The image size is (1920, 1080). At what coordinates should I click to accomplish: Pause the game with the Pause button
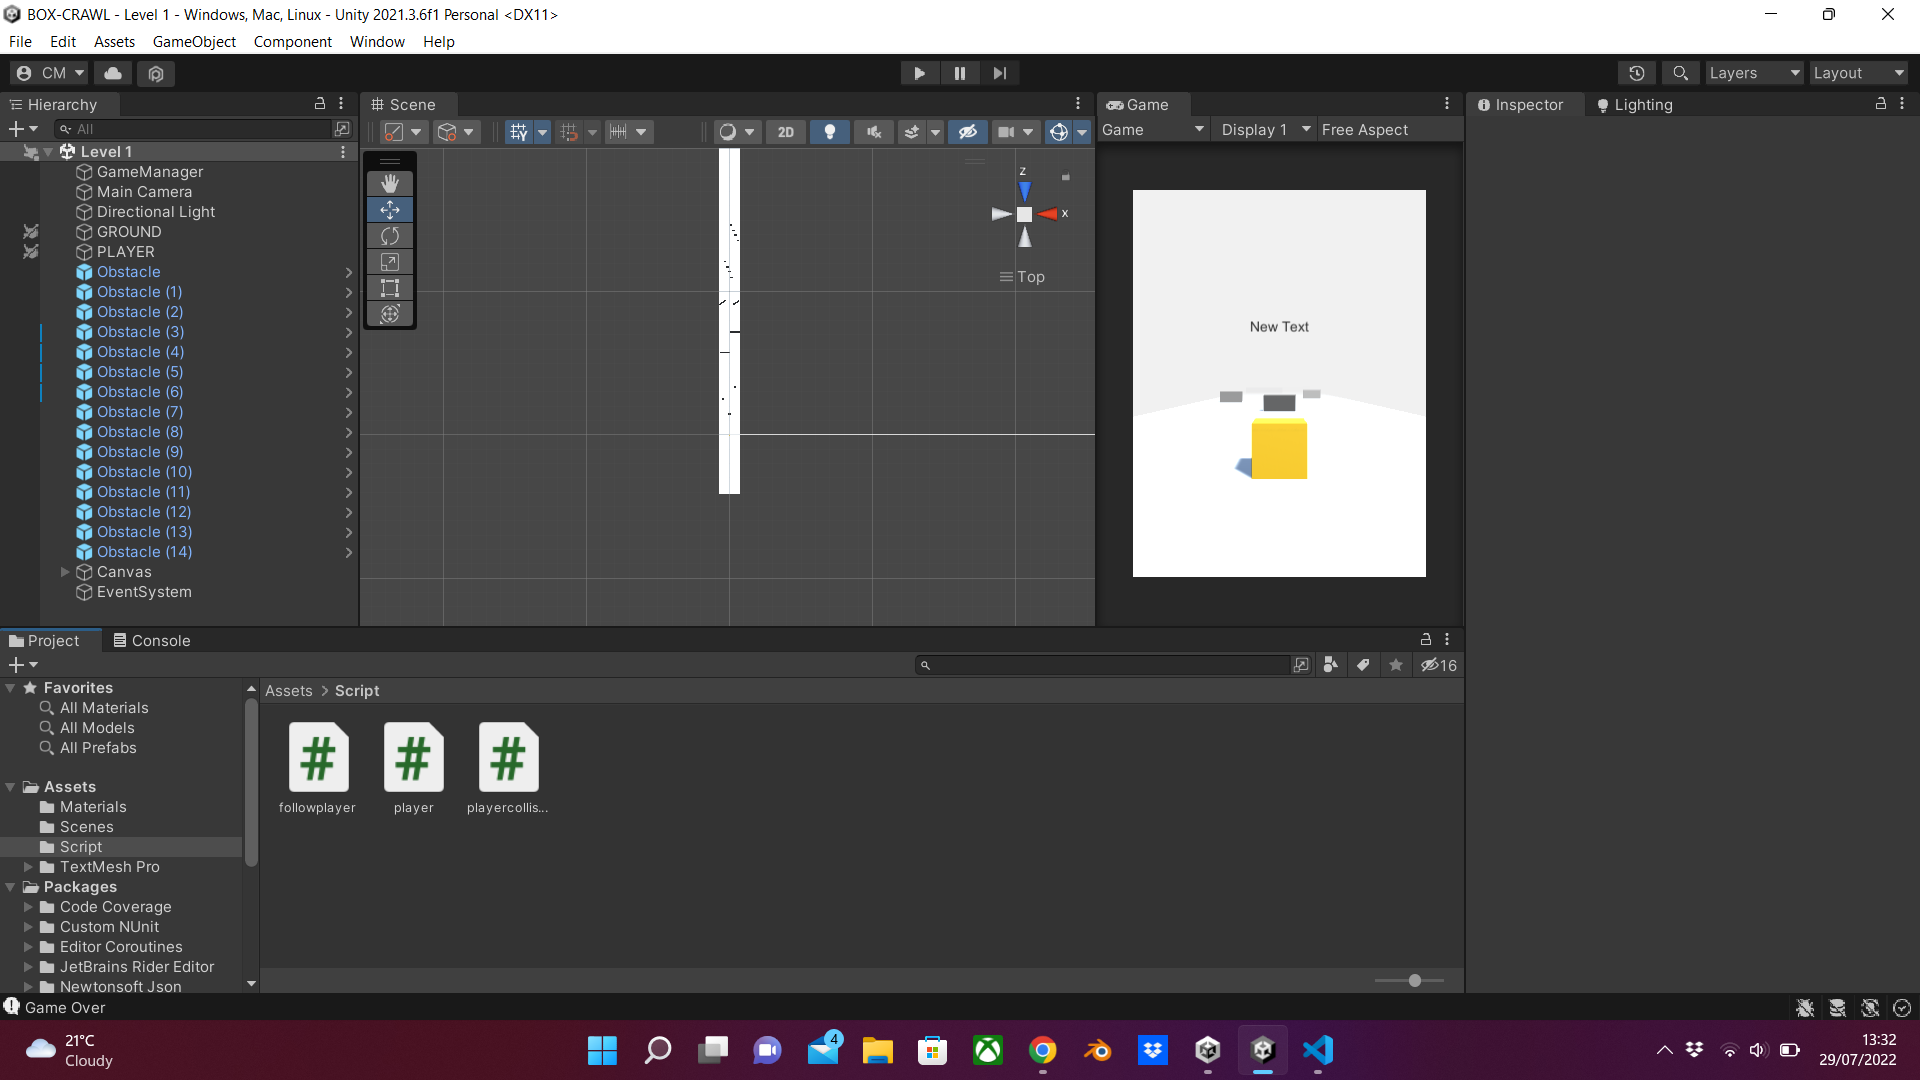pos(959,72)
